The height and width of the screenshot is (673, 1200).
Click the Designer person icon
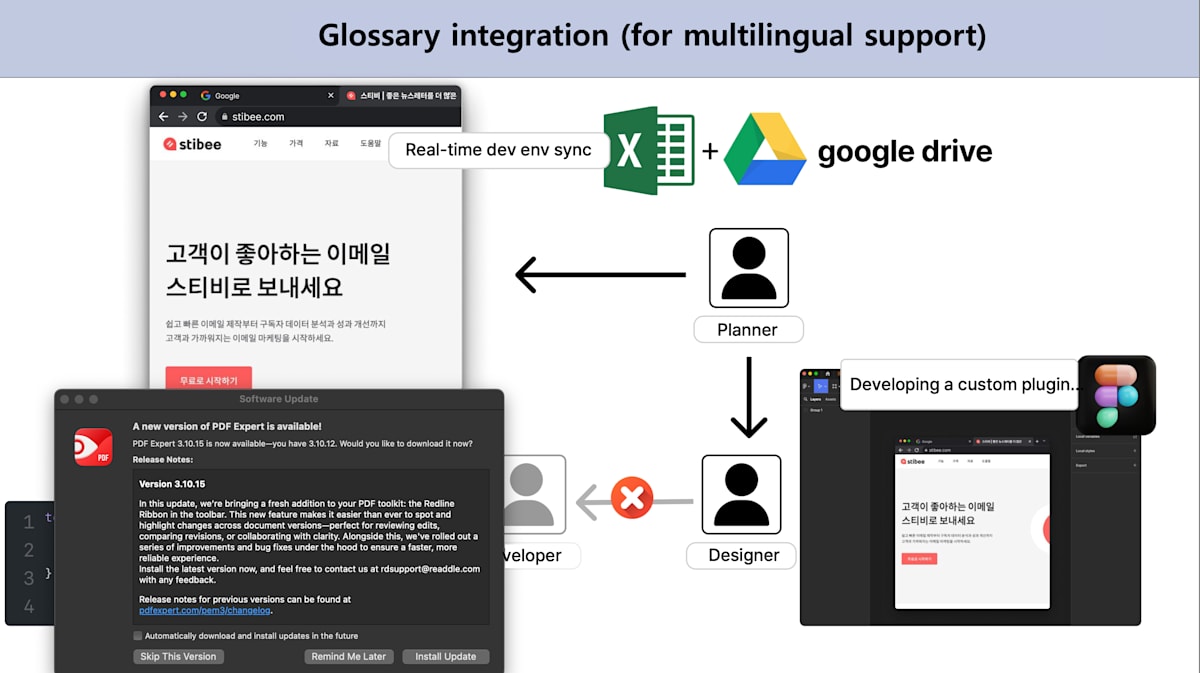[741, 495]
